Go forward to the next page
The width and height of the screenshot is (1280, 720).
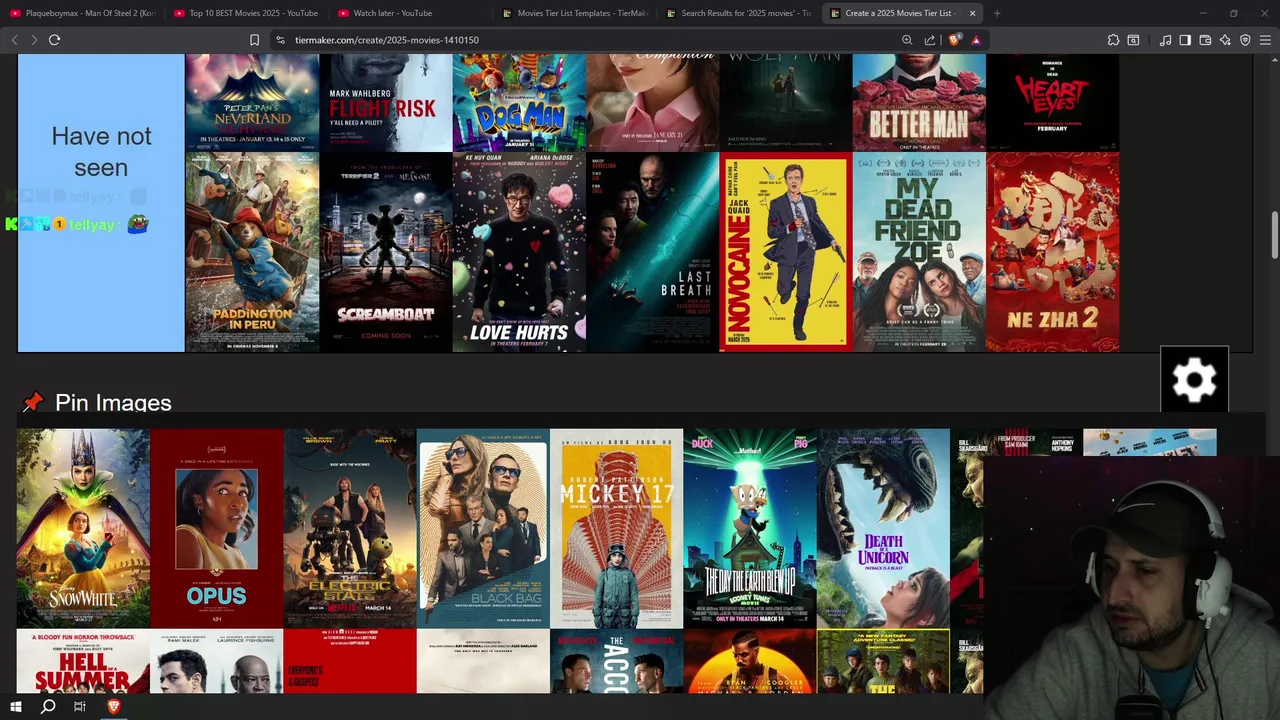pos(34,40)
